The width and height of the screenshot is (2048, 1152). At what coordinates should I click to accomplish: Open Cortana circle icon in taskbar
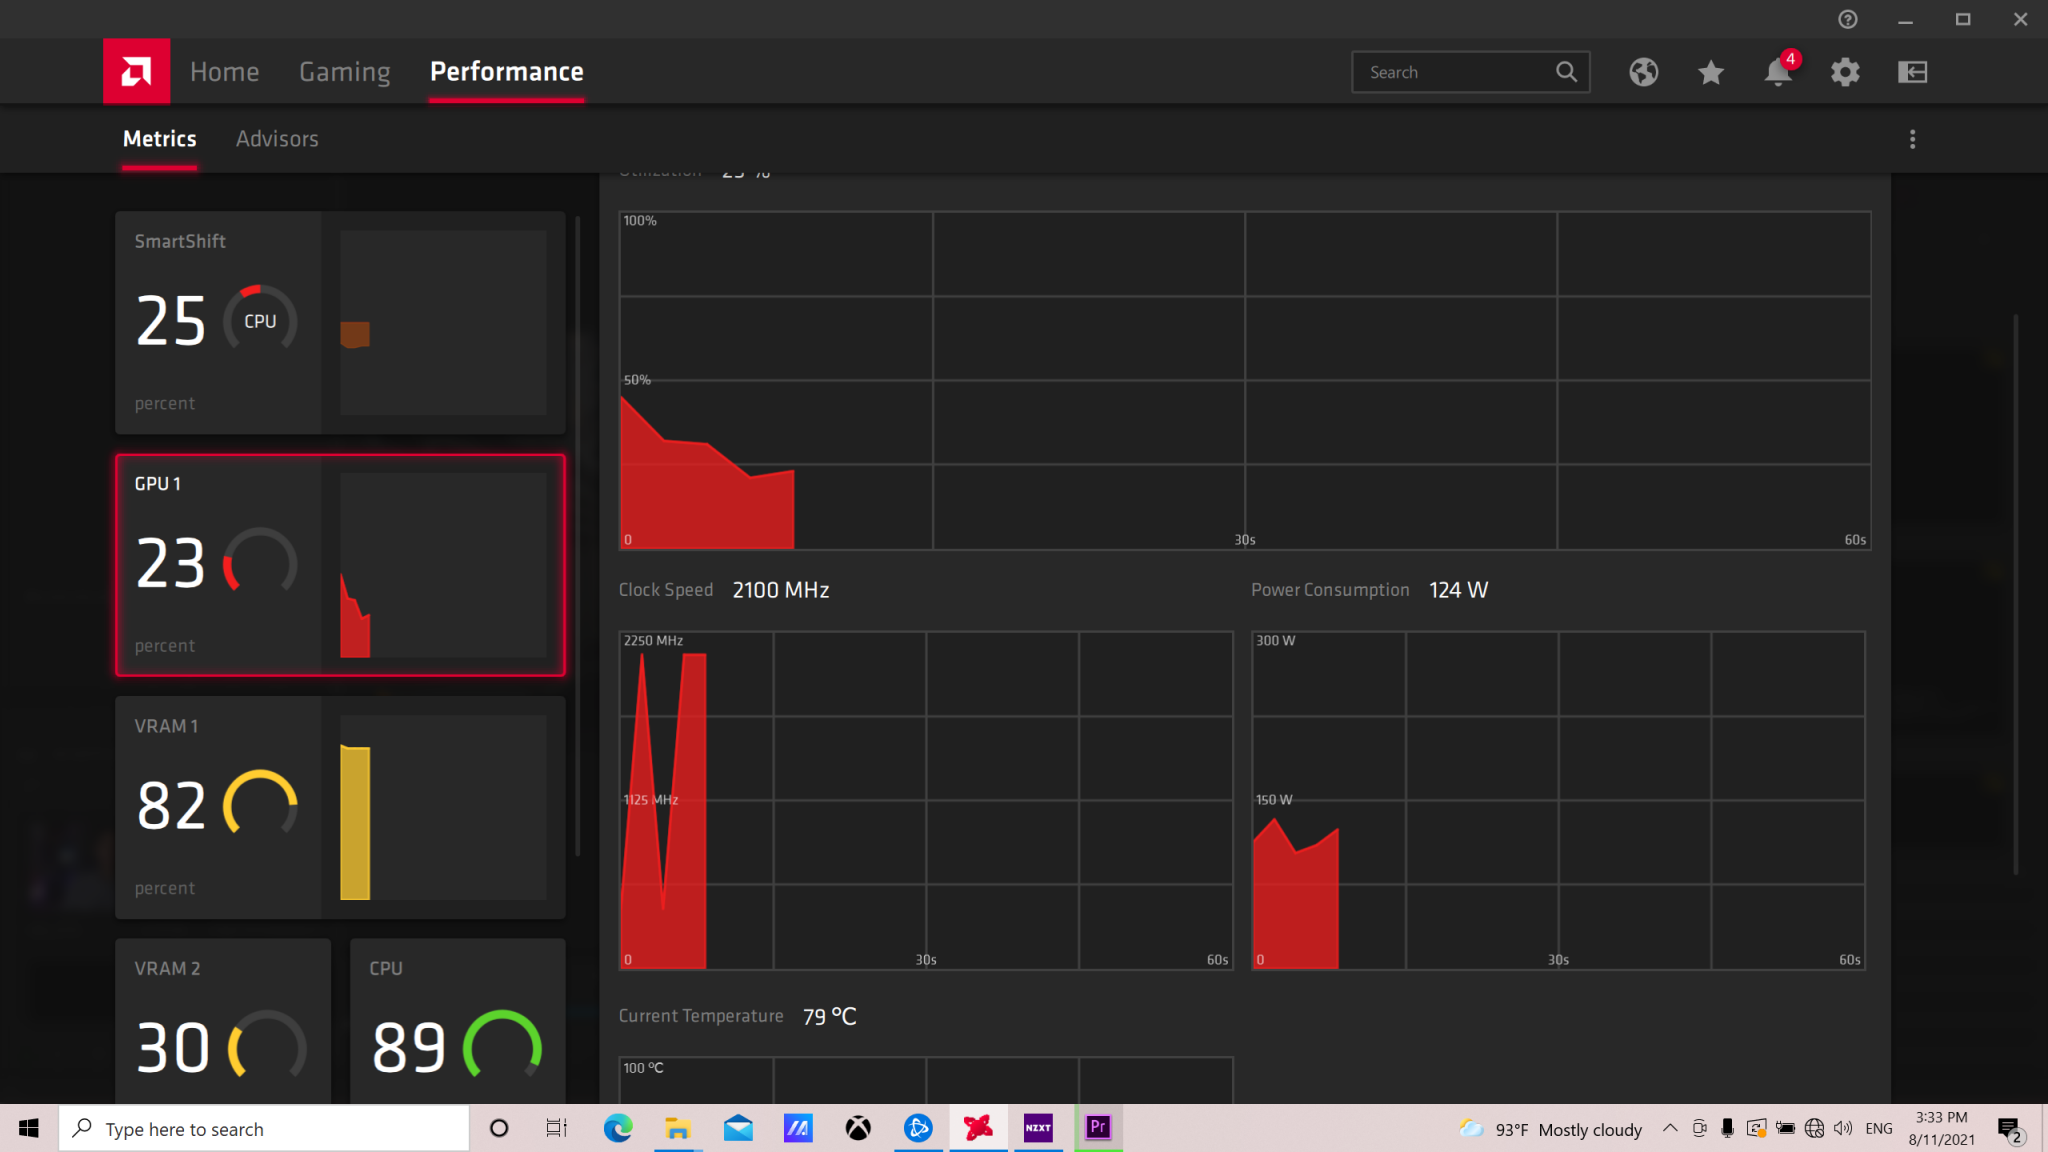499,1128
